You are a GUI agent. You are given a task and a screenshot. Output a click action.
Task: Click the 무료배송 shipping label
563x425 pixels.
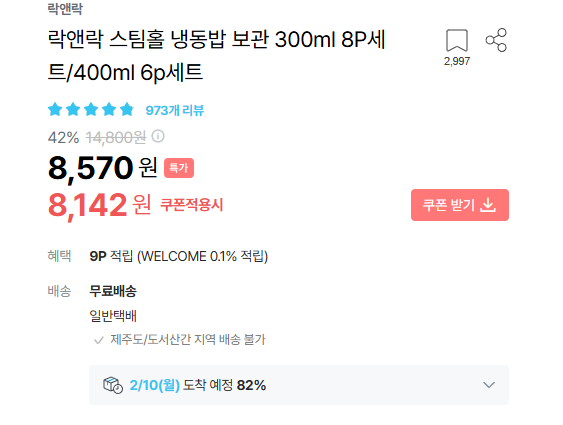click(113, 291)
